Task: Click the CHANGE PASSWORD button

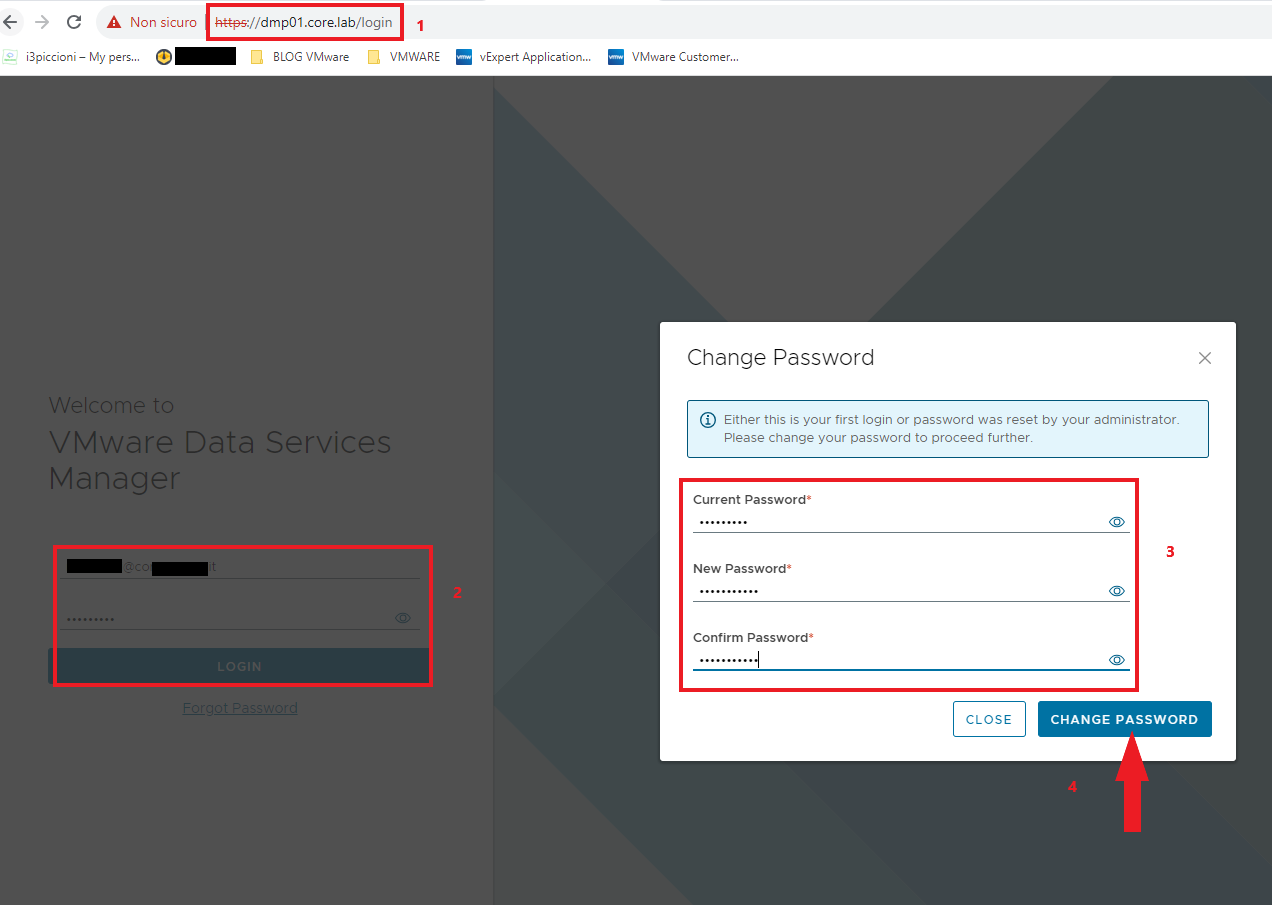Action: [x=1124, y=719]
